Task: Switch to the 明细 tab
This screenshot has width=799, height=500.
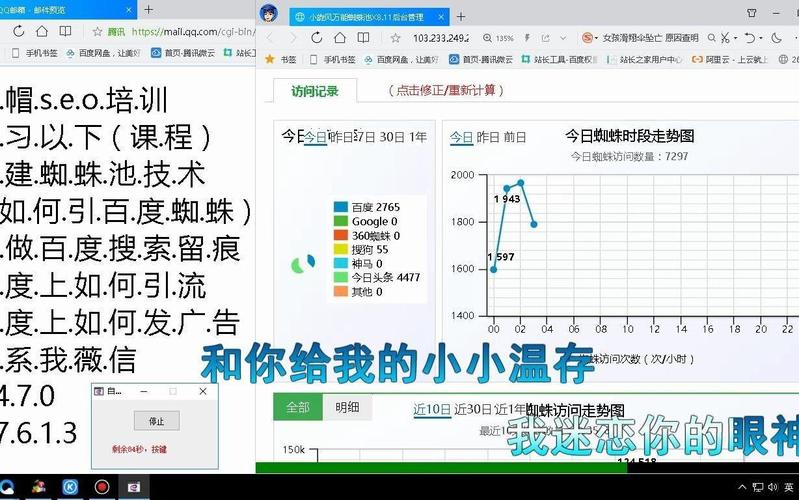Action: pyautogui.click(x=348, y=407)
